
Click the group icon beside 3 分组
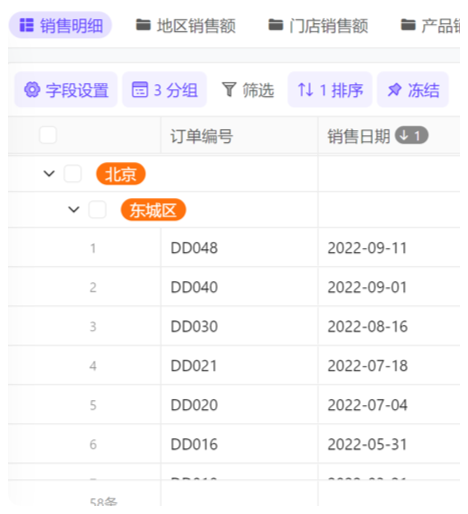pos(140,89)
